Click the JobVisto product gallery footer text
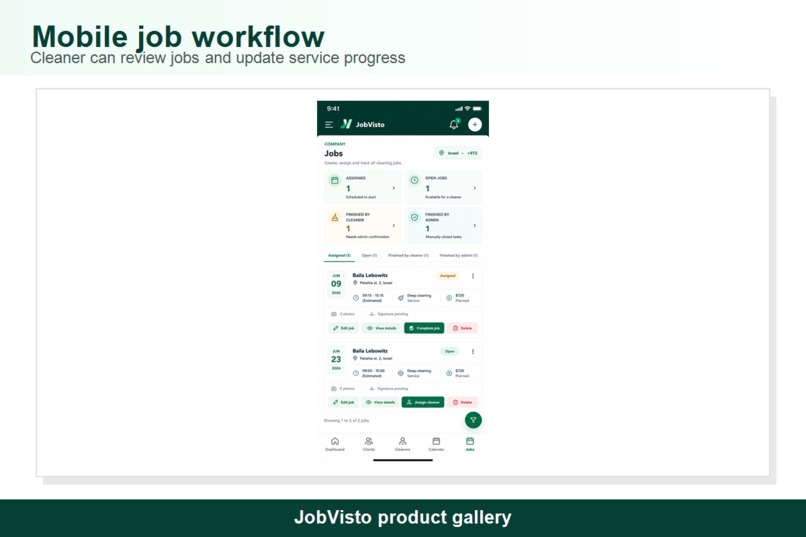The image size is (806, 537). click(x=402, y=517)
